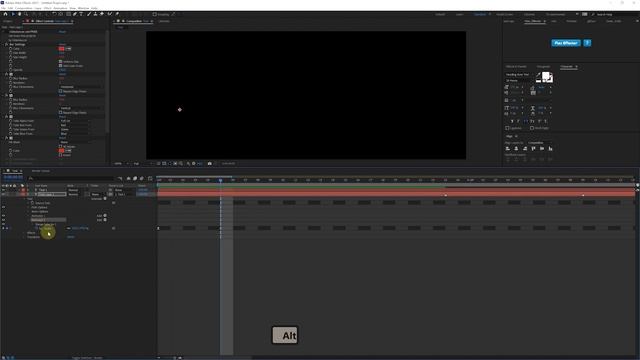The image size is (640, 360).
Task: Click the align left edges icon
Action: 508,149
